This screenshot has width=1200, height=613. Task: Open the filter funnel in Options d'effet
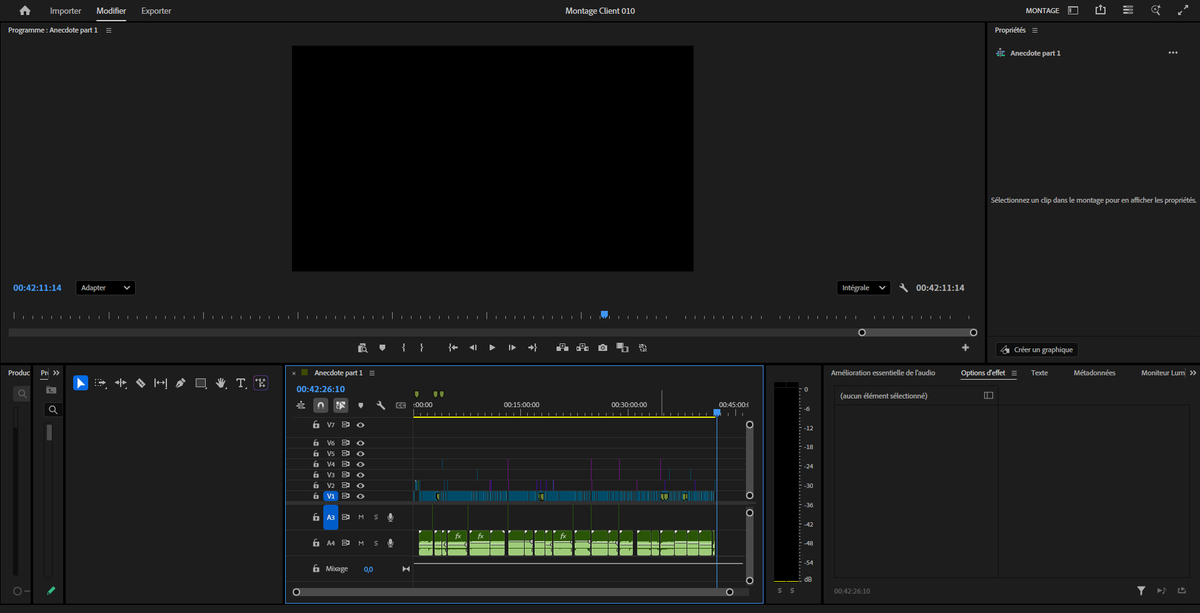1141,591
